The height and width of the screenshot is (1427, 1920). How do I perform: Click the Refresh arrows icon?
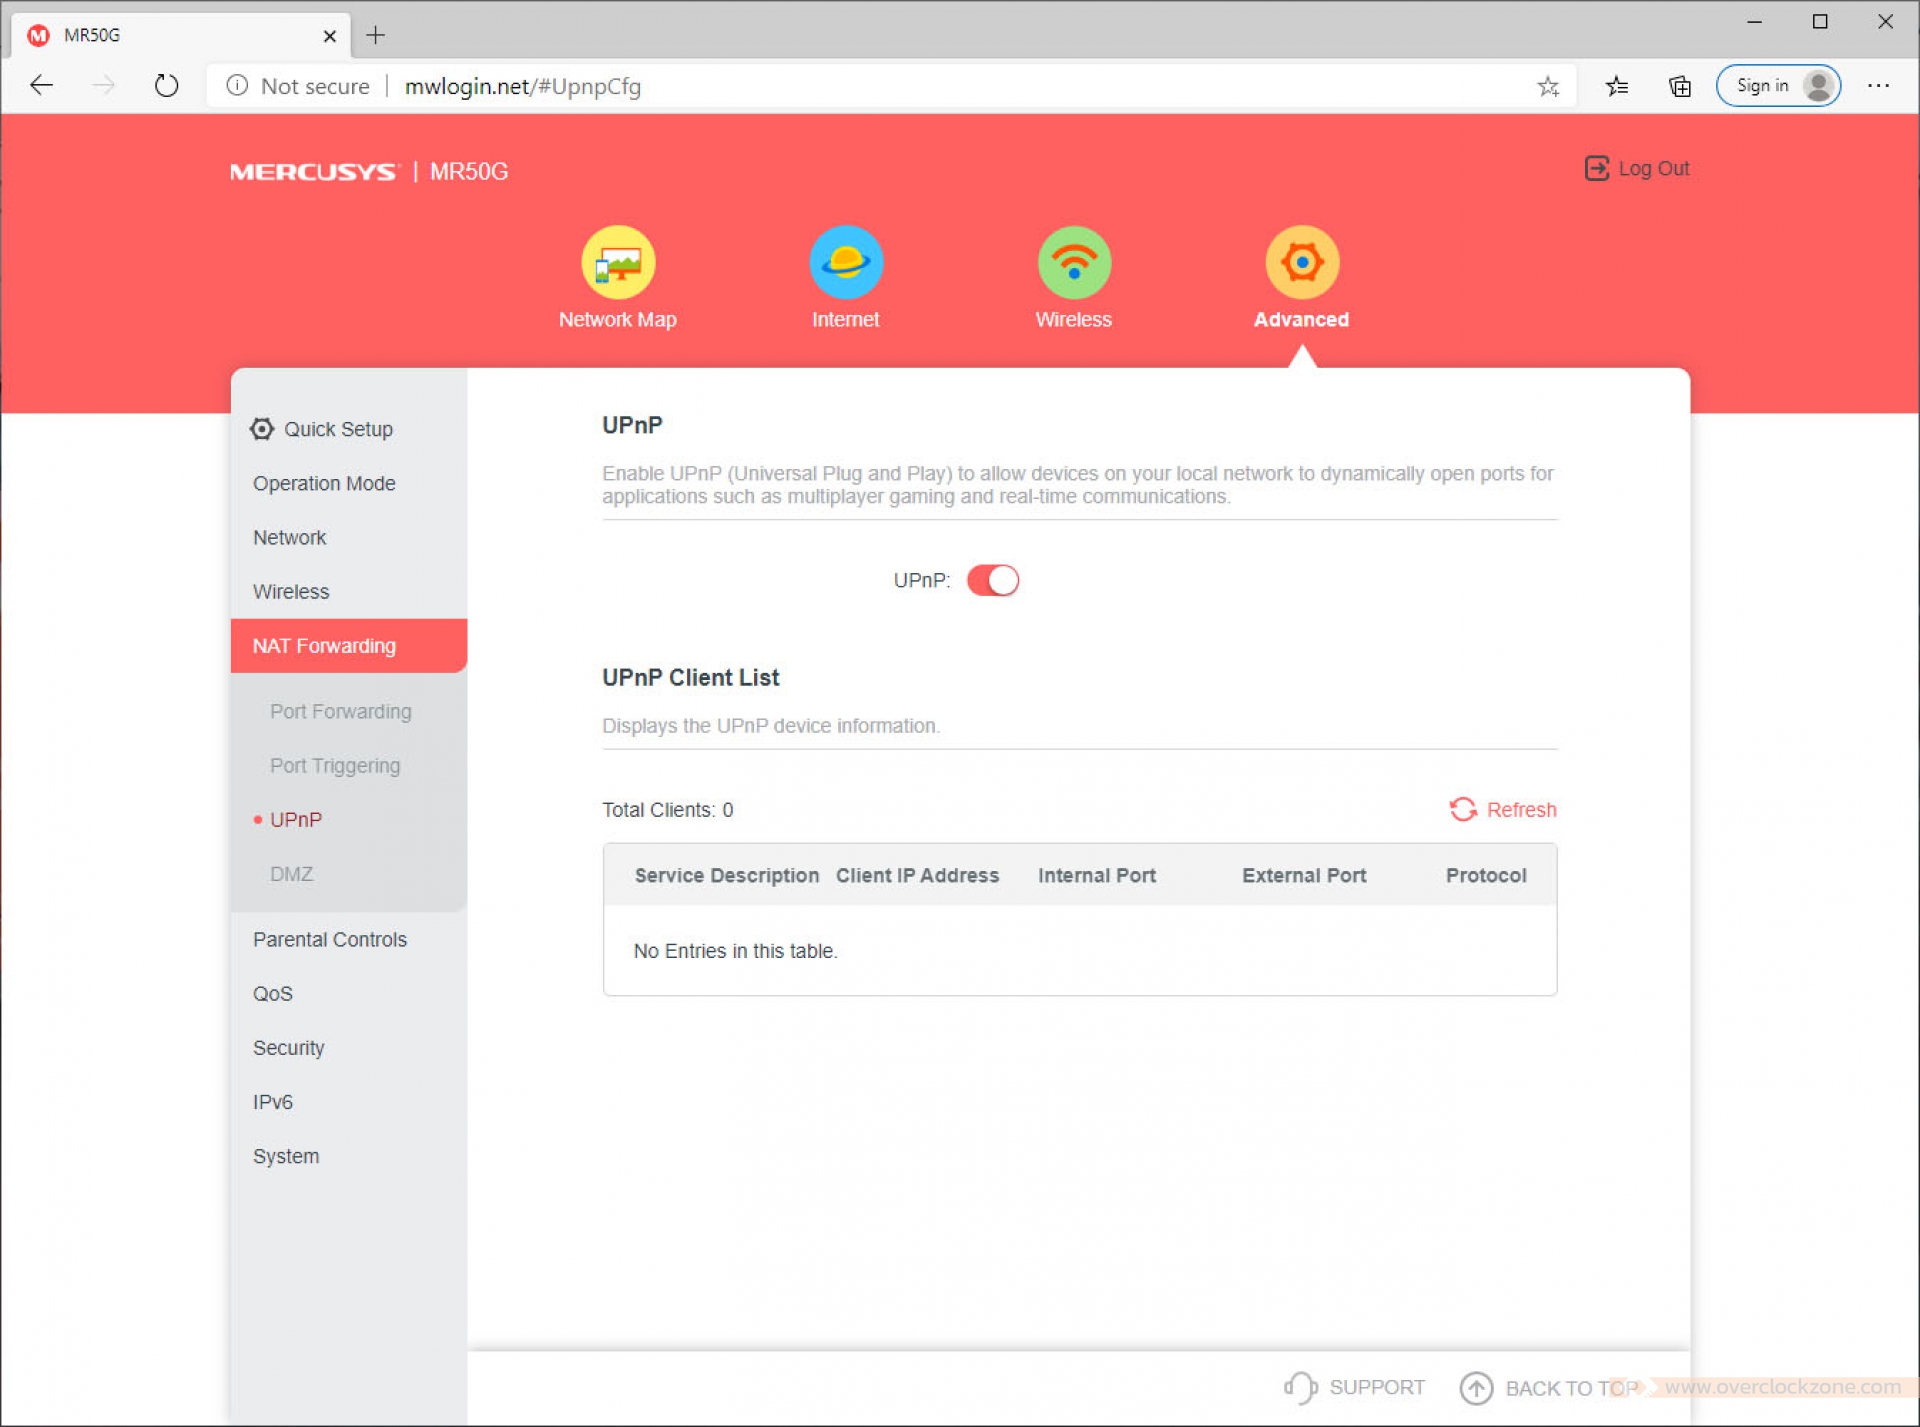(x=1462, y=809)
